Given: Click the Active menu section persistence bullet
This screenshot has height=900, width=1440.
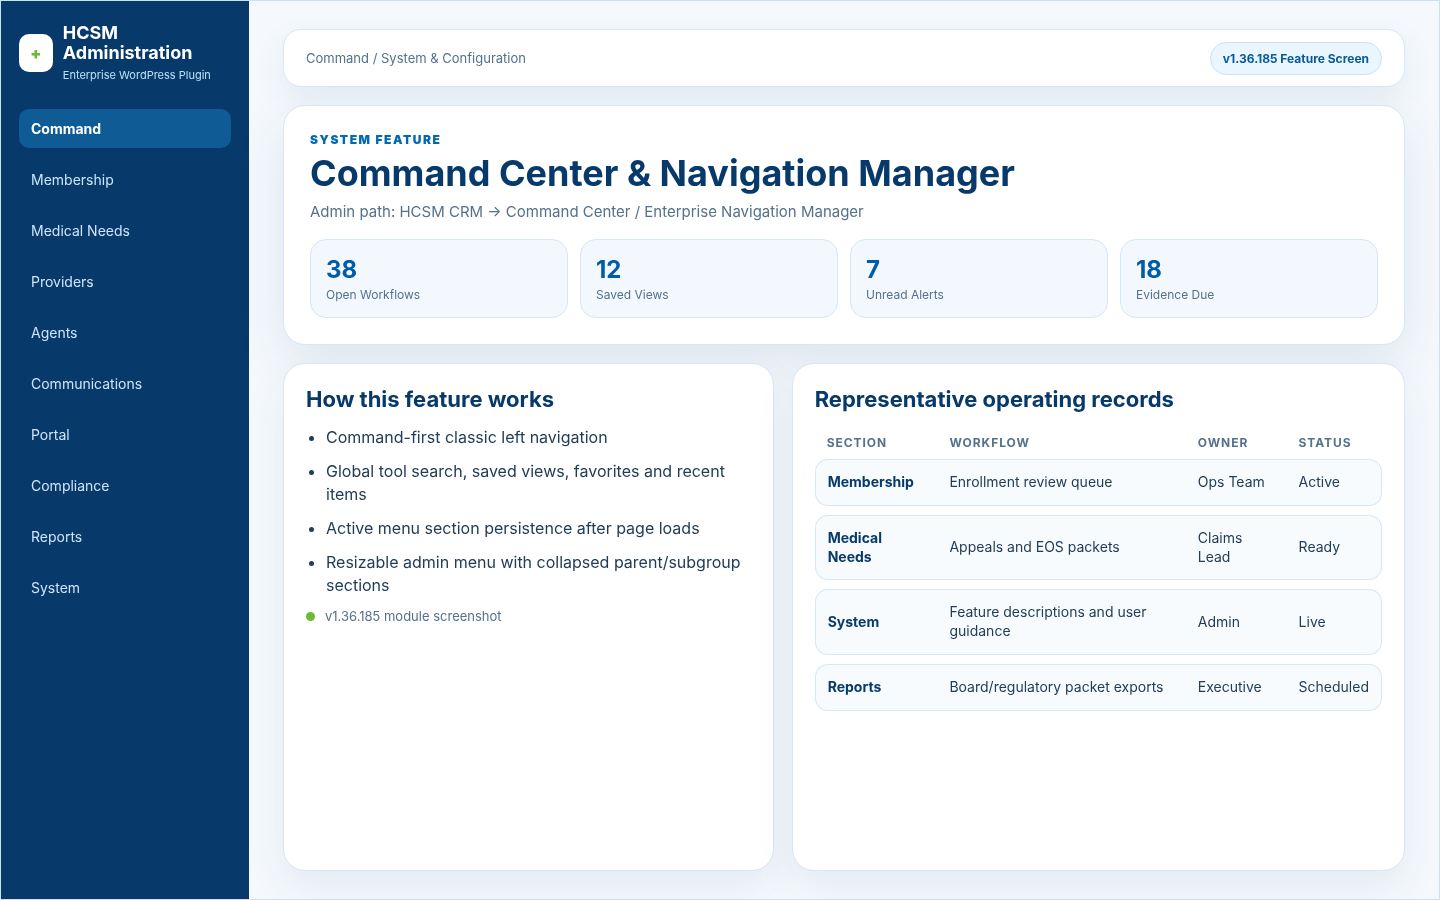Looking at the screenshot, I should [513, 529].
